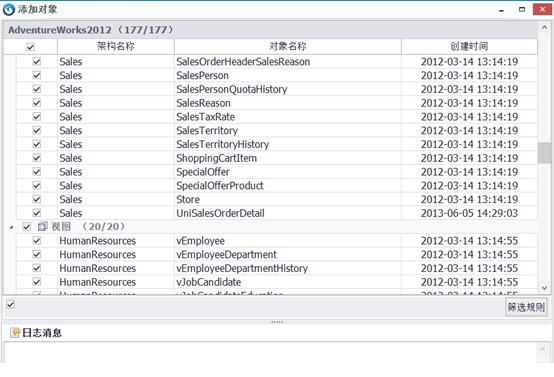The width and height of the screenshot is (554, 377).
Task: Select the Store object name
Action: pyautogui.click(x=188, y=199)
